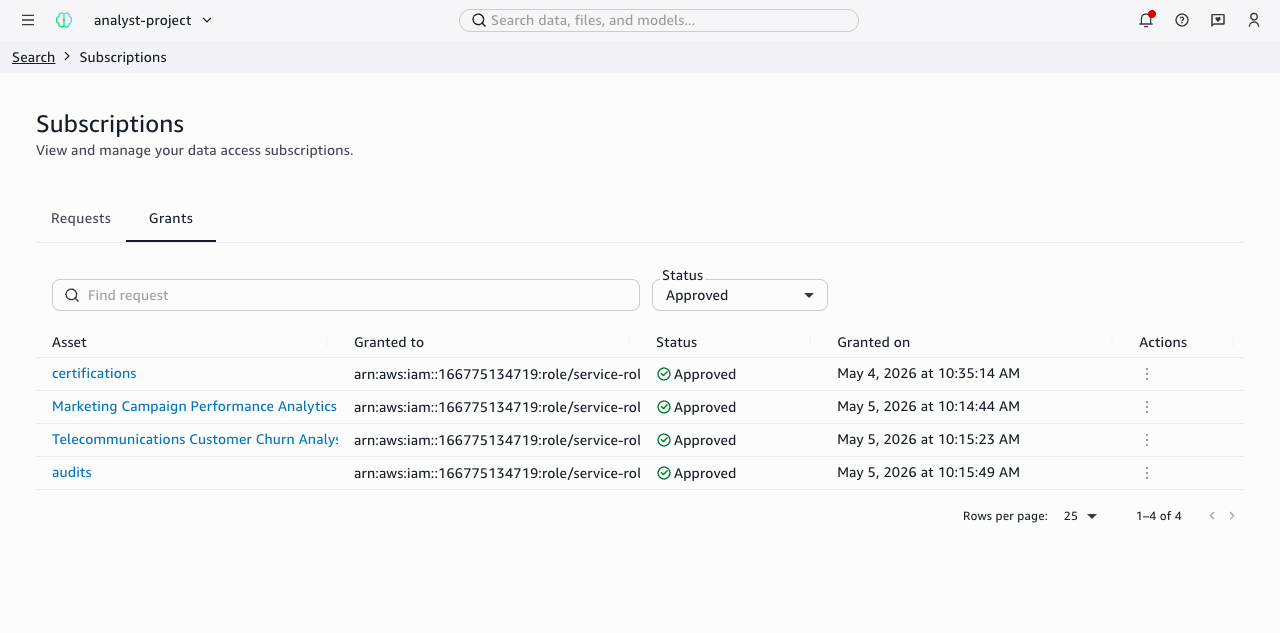The width and height of the screenshot is (1280, 633).
Task: Click the top search data field
Action: (659, 20)
